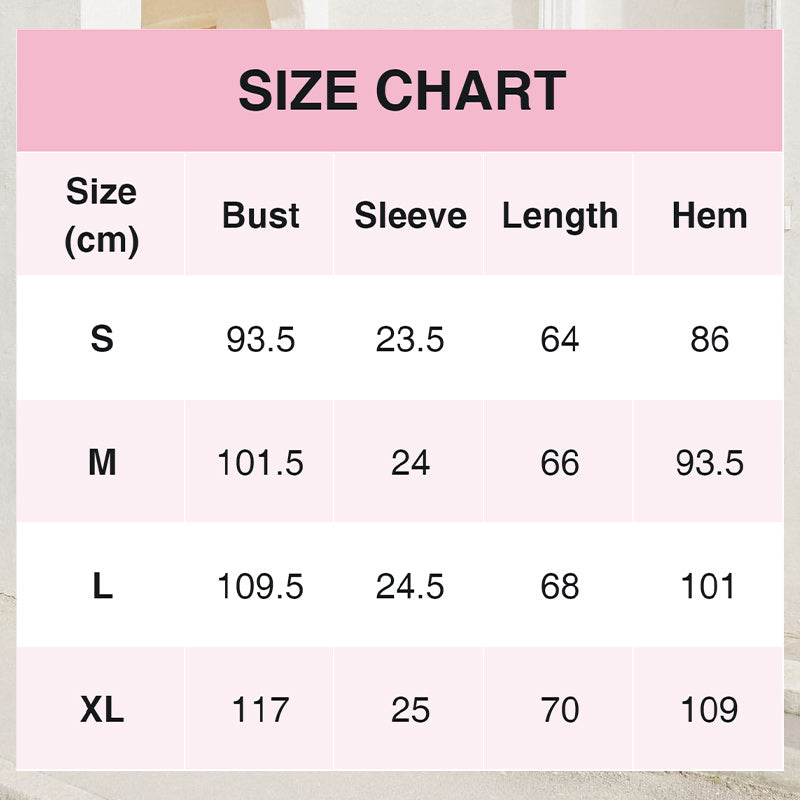Click the L size row label
Viewport: 800px width, 800px height.
click(101, 586)
